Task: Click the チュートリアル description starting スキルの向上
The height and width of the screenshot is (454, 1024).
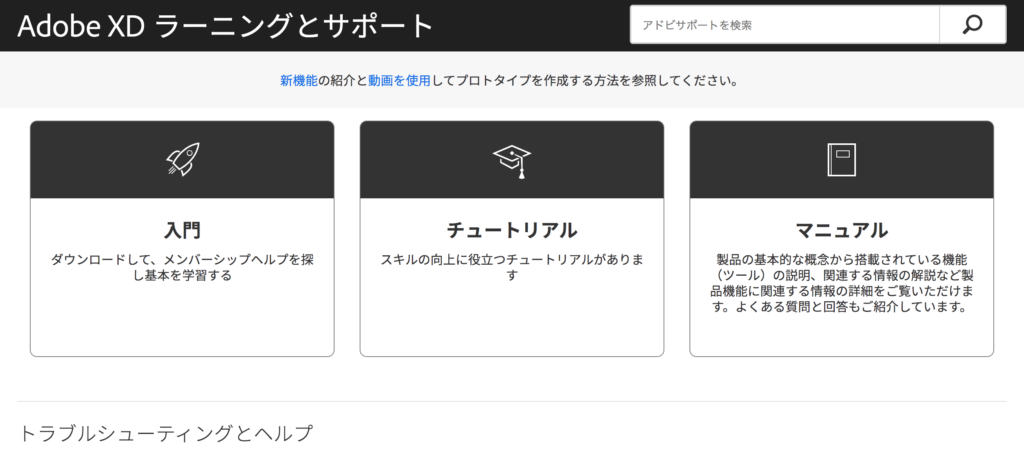Action: coord(512,267)
